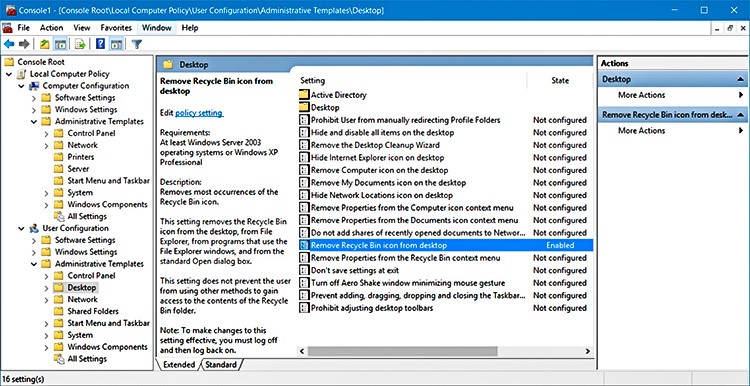Collapse User Configuration's Administrative Templates

pos(34,264)
